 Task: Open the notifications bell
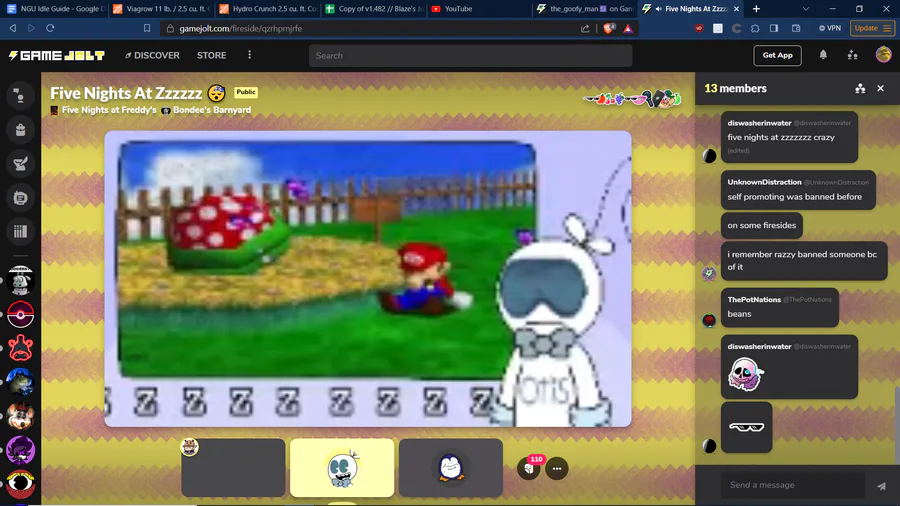click(x=823, y=55)
